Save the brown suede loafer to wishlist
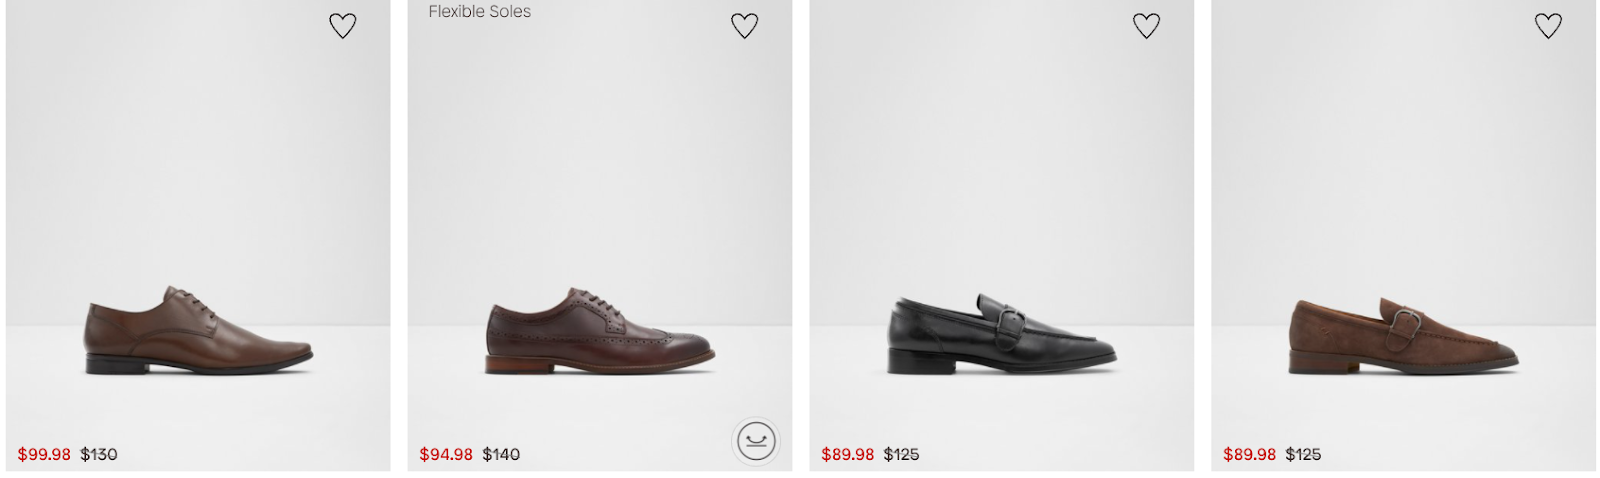Viewport: 1600px width, 478px height. click(1549, 26)
